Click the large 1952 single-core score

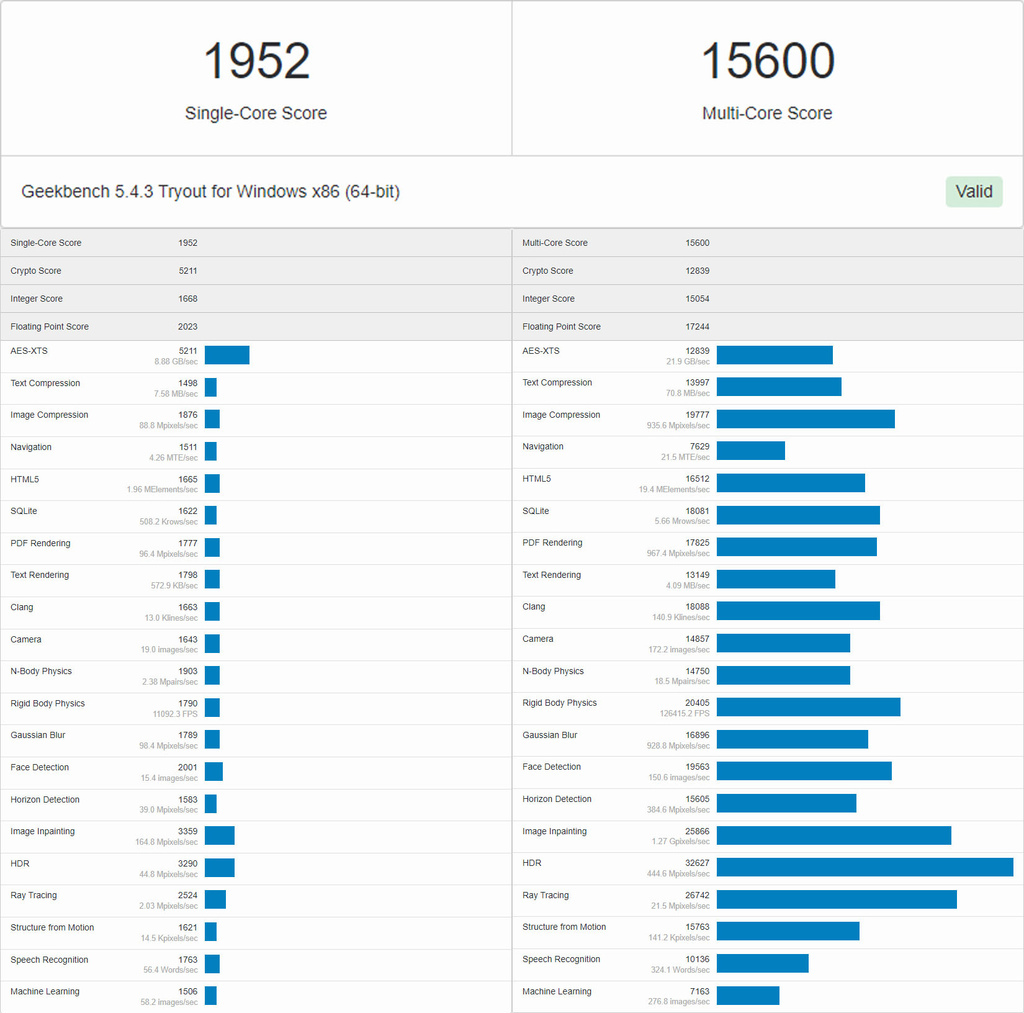[x=256, y=62]
